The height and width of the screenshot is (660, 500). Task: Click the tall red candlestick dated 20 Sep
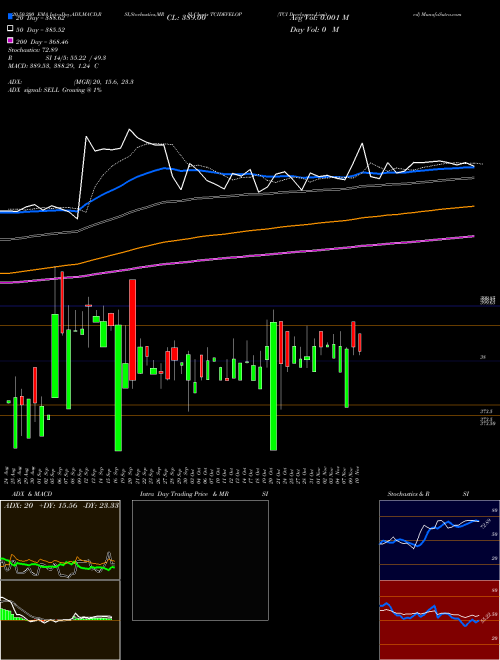coord(132,330)
